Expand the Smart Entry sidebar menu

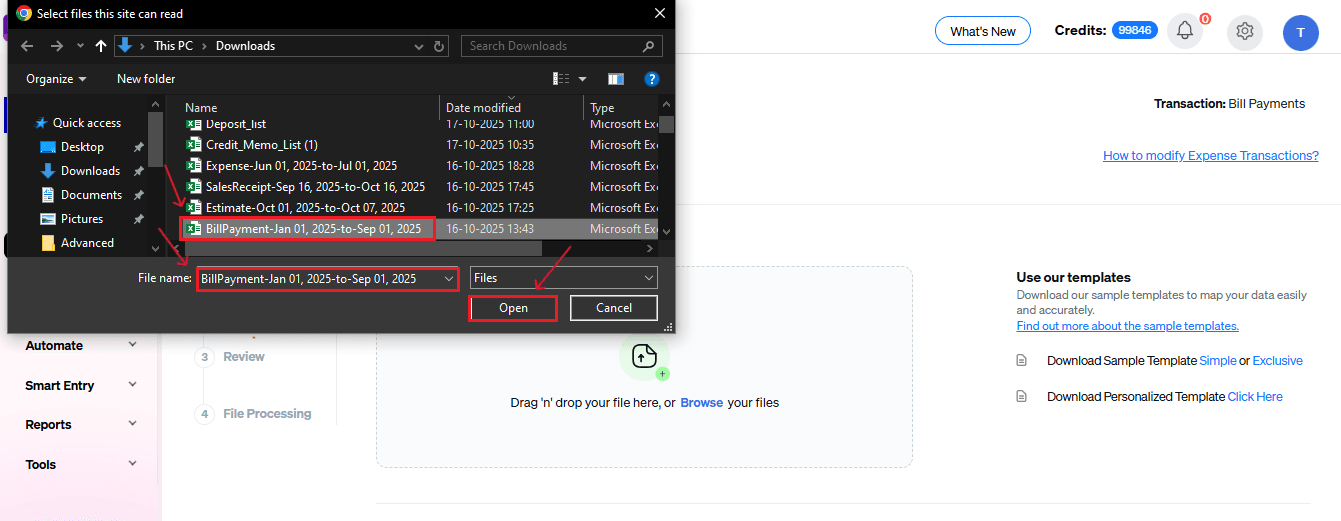[x=82, y=386]
